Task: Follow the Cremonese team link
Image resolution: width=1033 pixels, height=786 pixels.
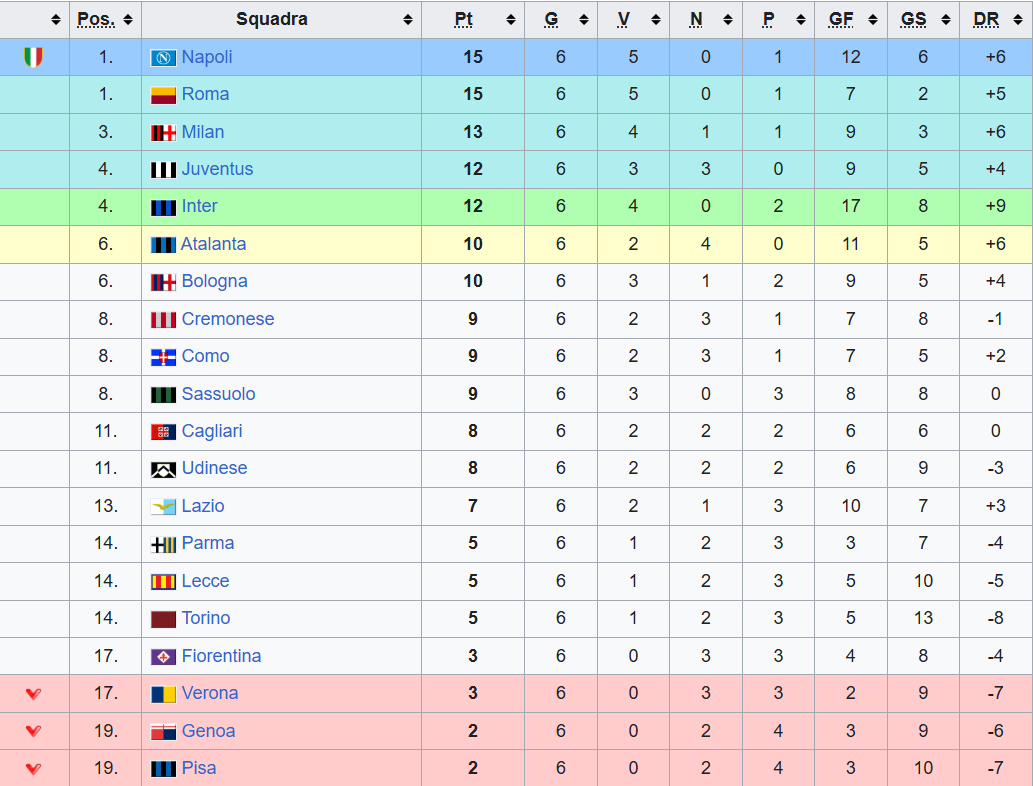Action: (x=227, y=319)
